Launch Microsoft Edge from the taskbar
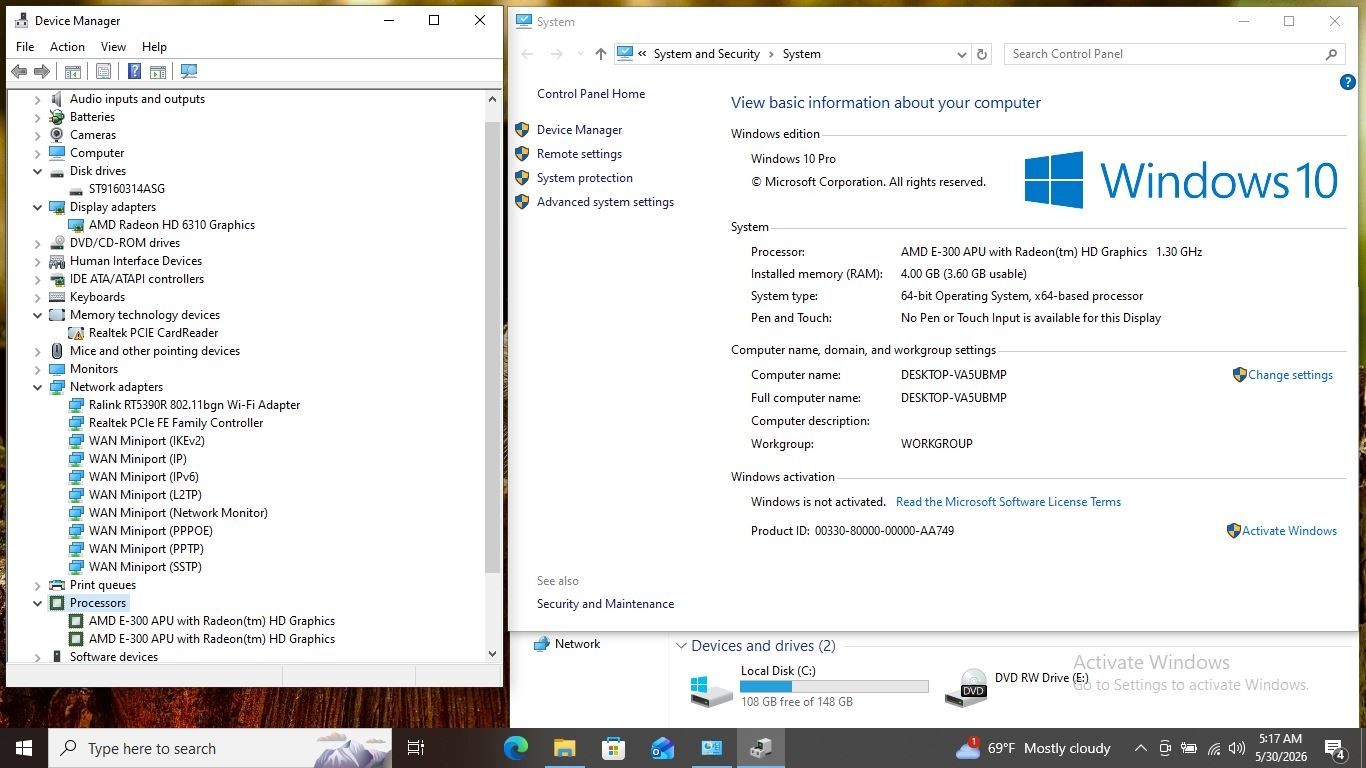This screenshot has height=768, width=1366. [x=516, y=748]
